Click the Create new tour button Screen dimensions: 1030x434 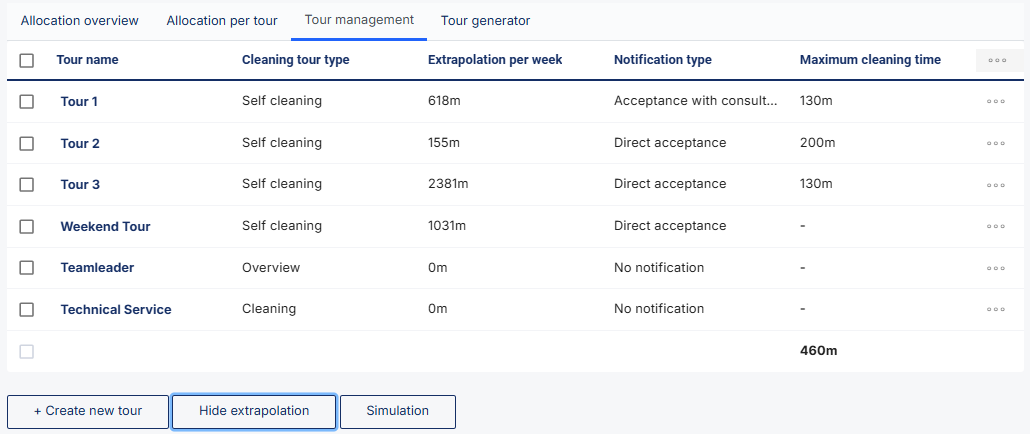coord(88,411)
